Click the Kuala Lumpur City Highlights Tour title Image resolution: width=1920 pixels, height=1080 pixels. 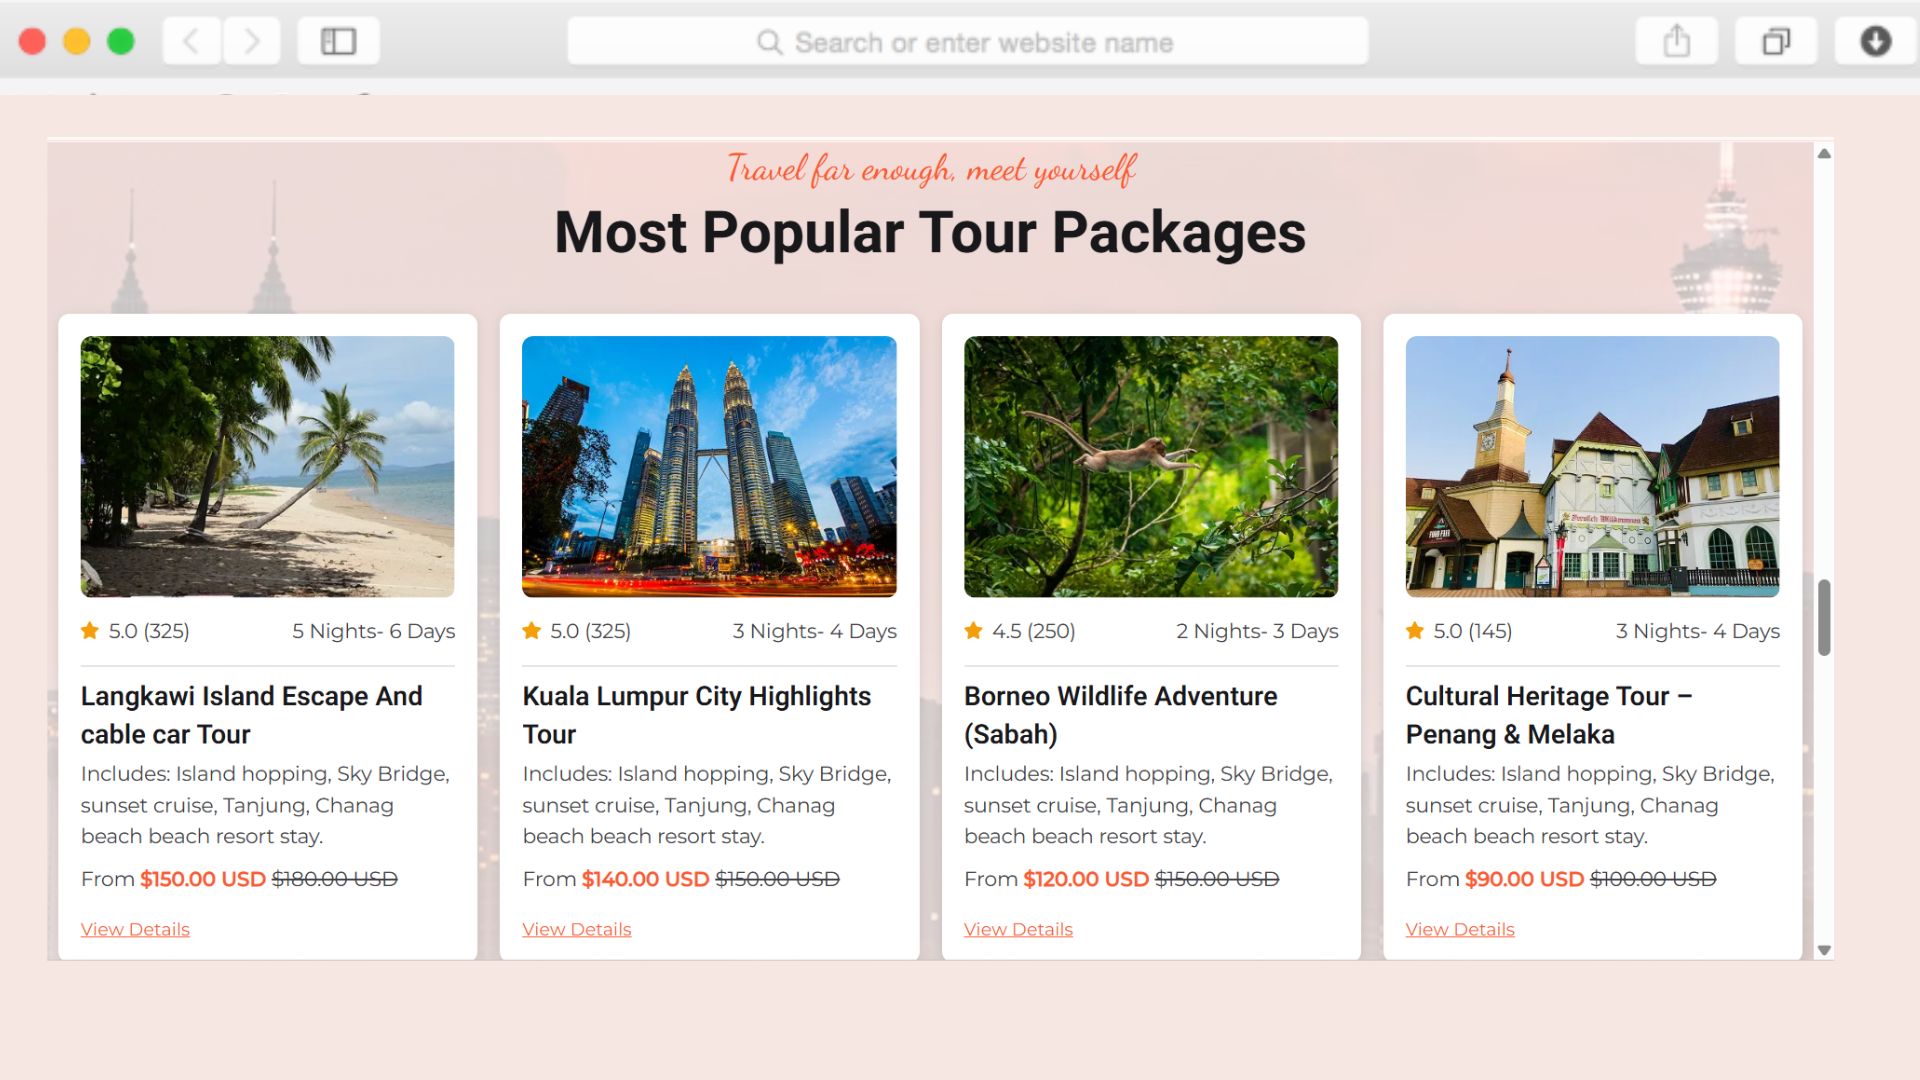pos(696,714)
